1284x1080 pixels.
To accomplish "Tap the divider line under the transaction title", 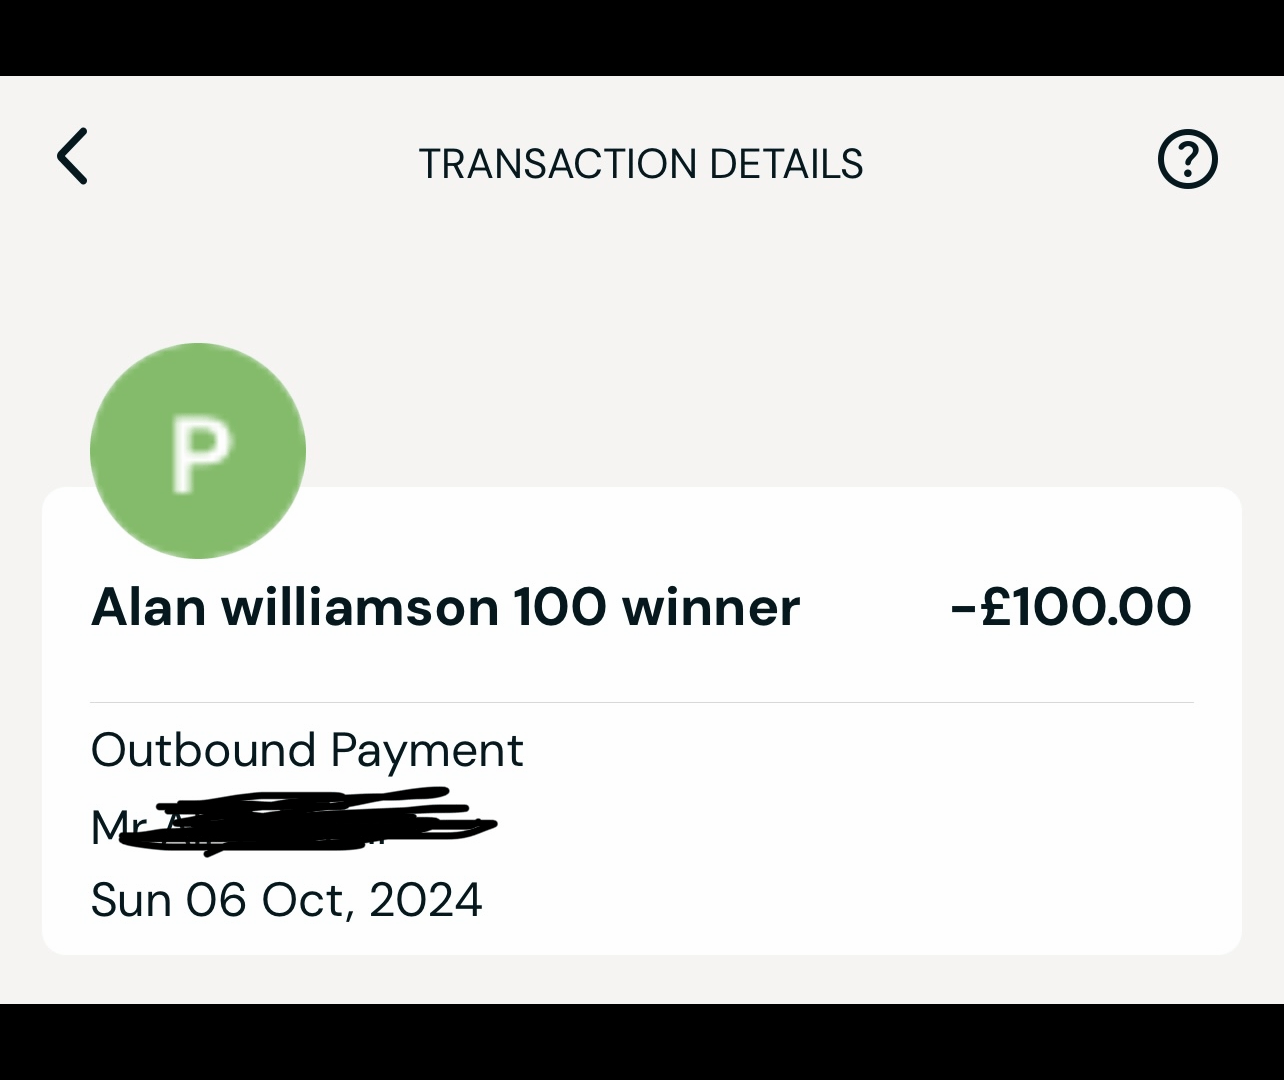I will tap(642, 702).
